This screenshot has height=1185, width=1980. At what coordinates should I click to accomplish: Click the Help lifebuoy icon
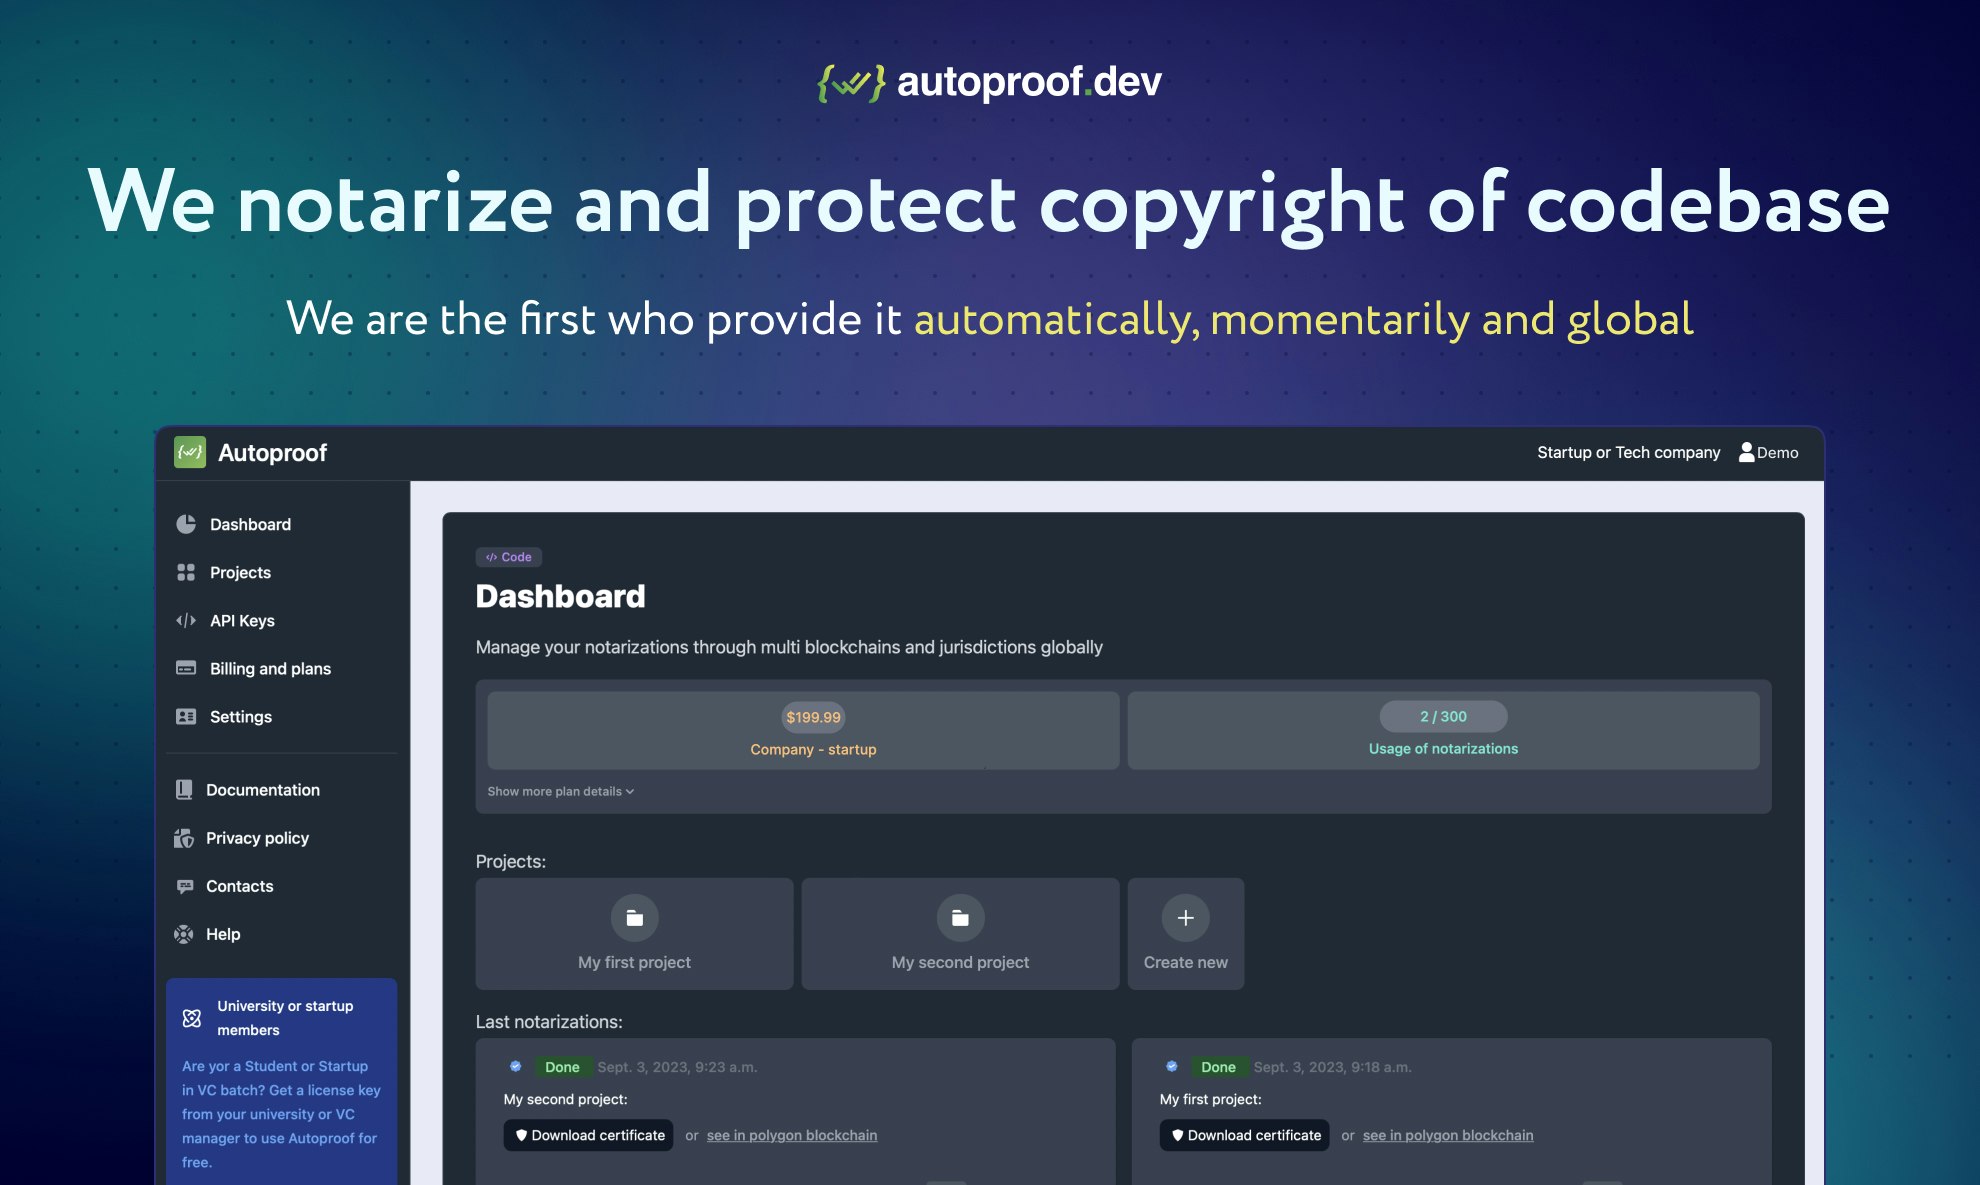[184, 934]
